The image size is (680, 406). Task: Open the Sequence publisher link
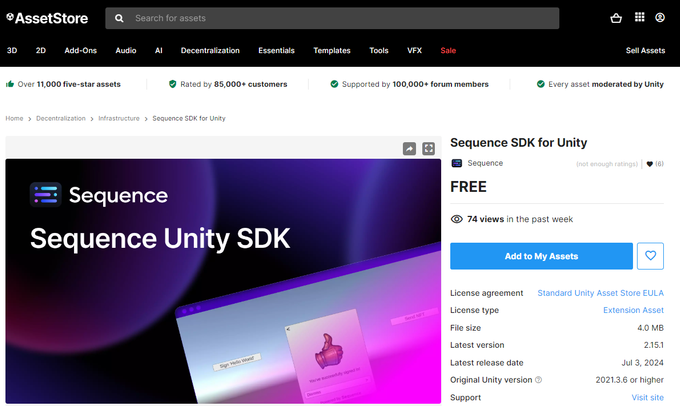coord(485,163)
